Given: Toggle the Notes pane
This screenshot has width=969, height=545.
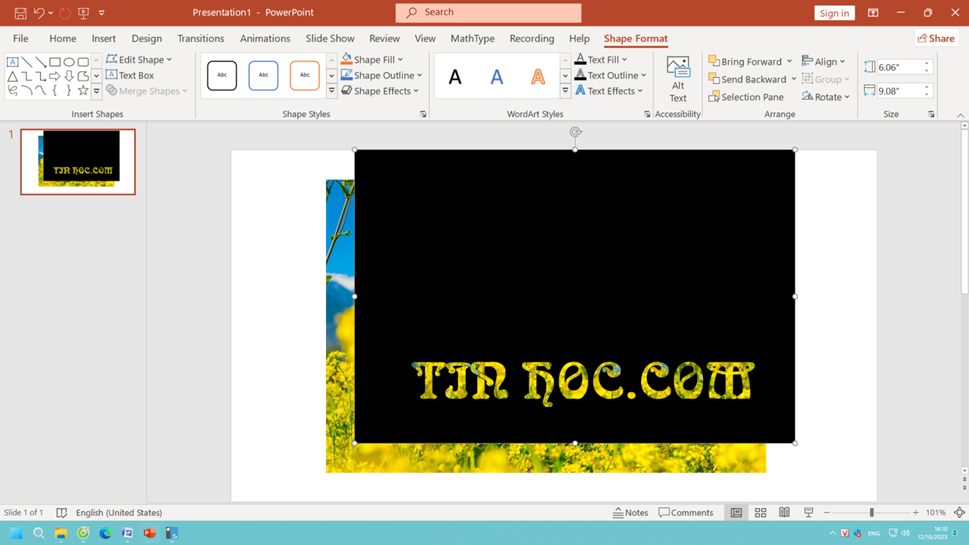Looking at the screenshot, I should [630, 513].
